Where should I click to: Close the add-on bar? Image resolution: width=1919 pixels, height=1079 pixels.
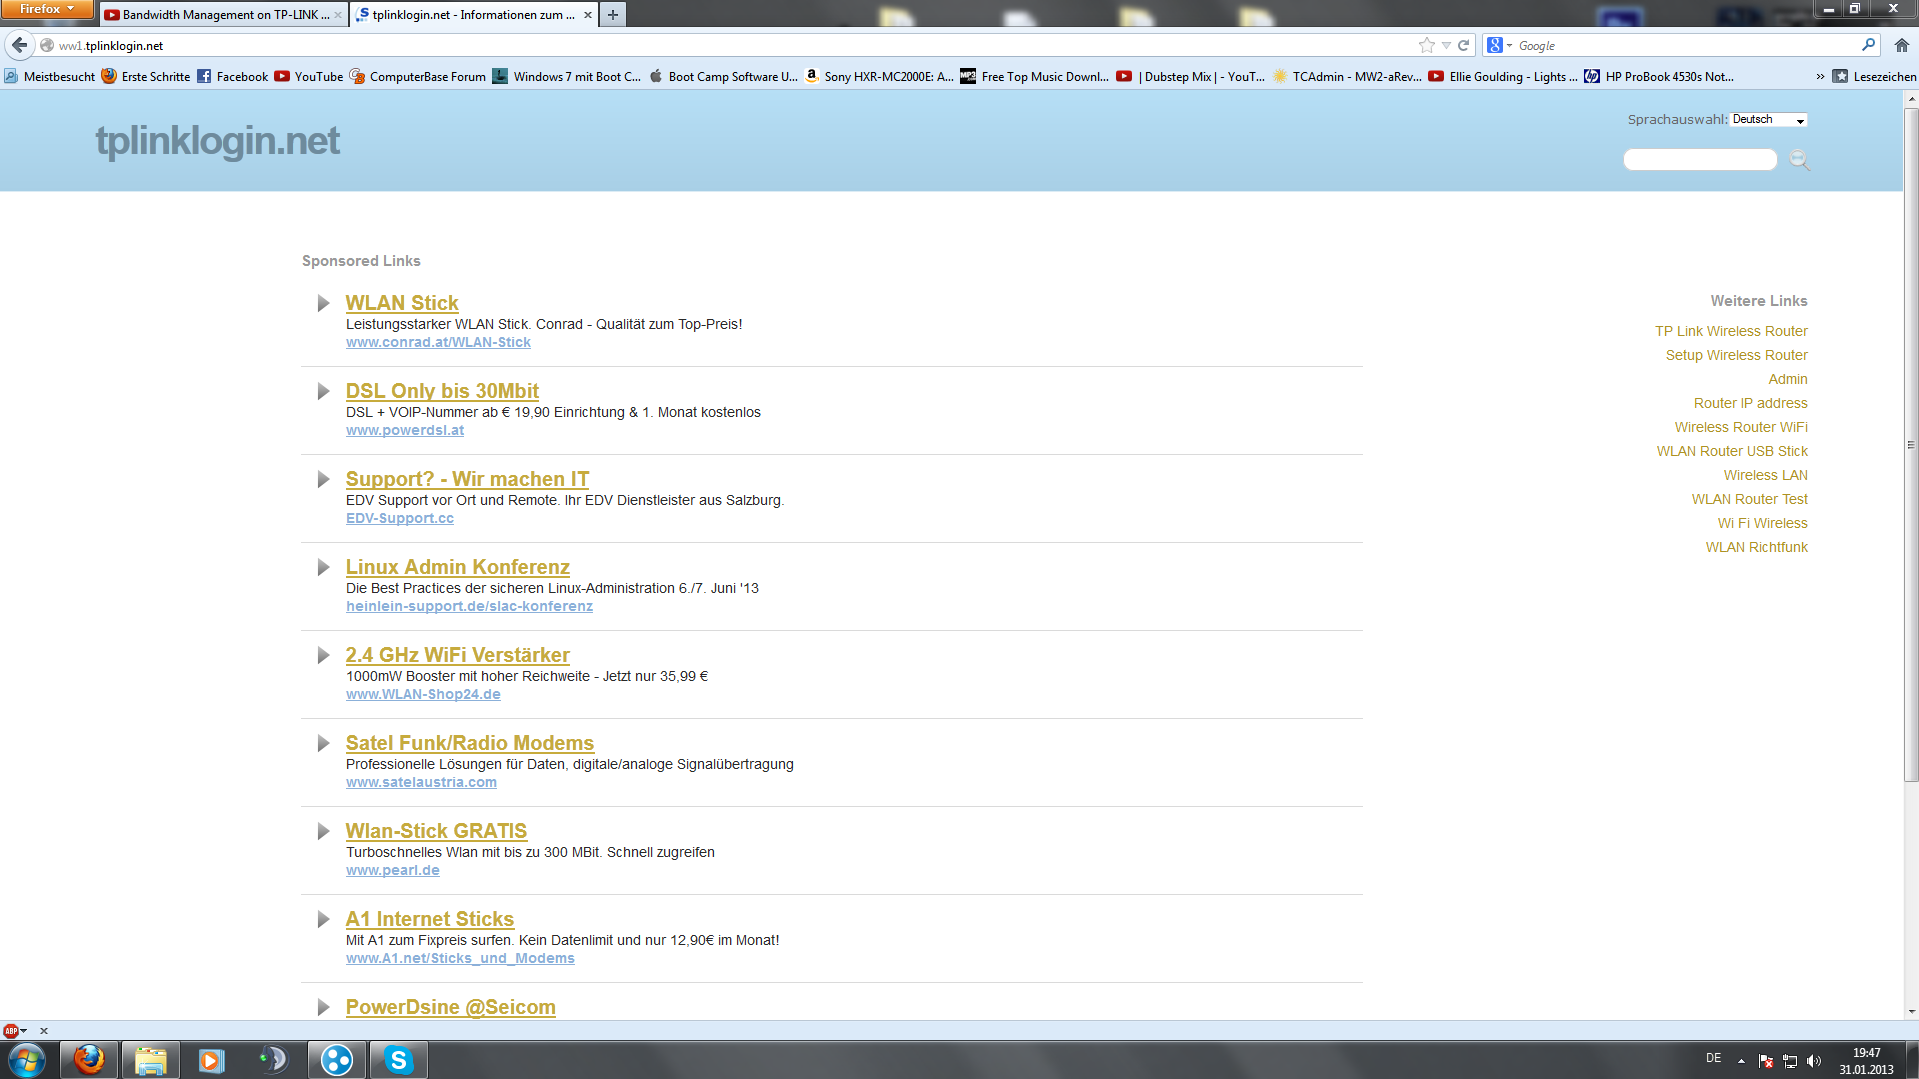coord(44,1031)
